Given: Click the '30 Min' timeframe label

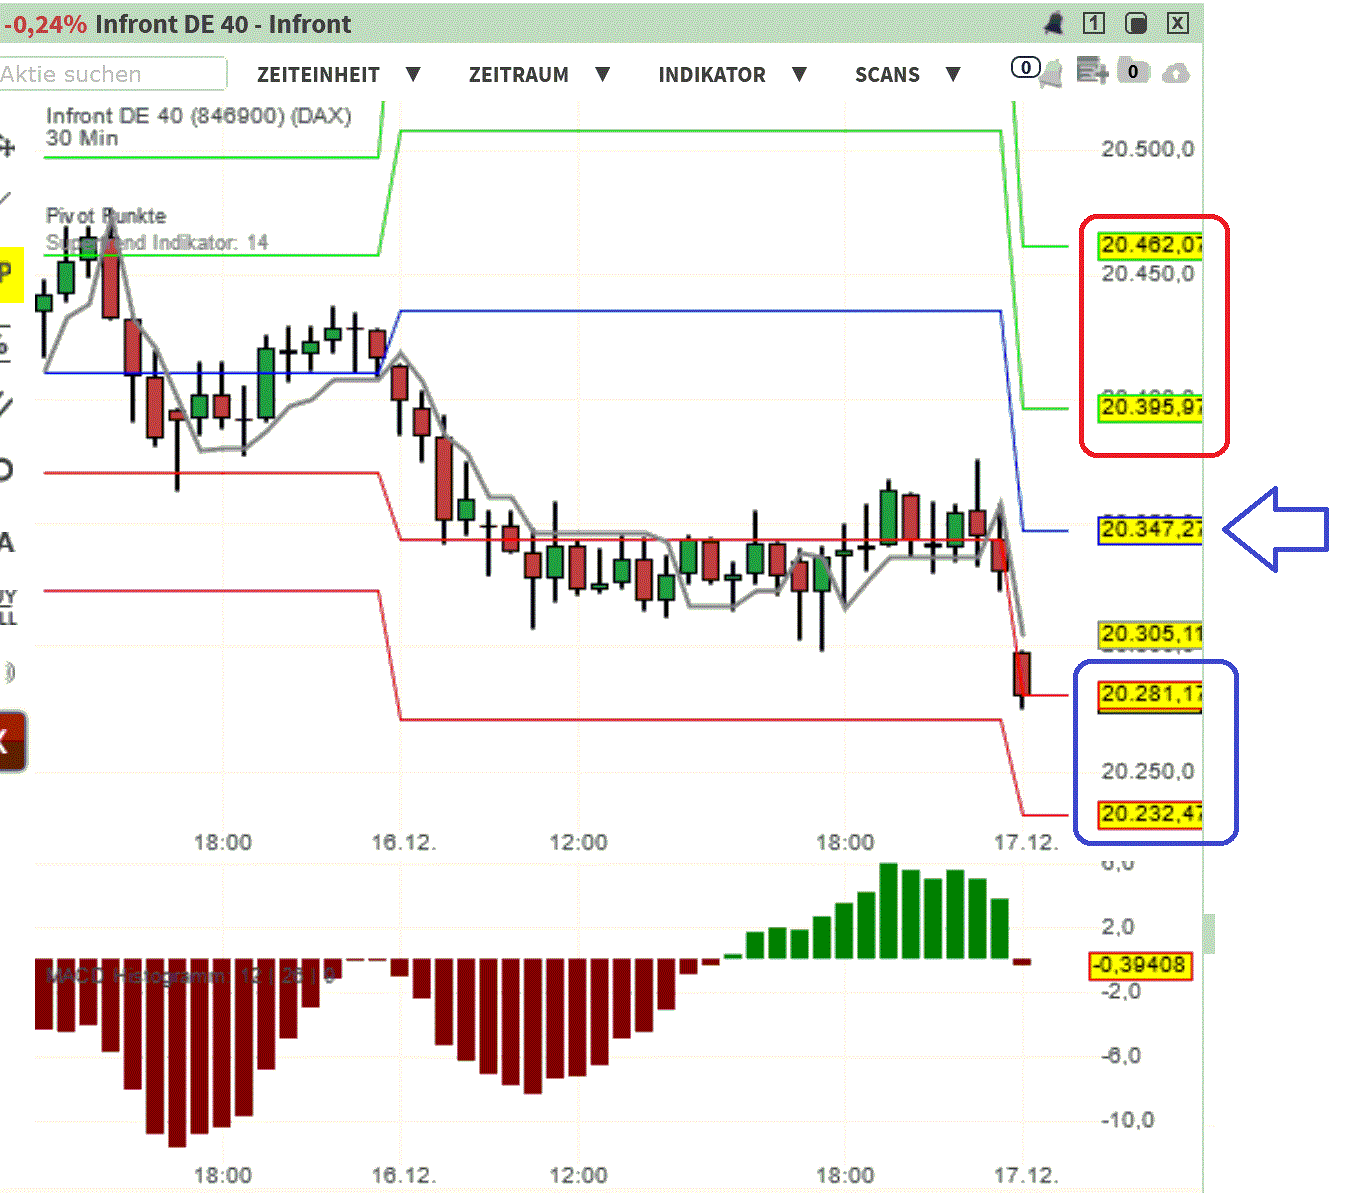Looking at the screenshot, I should click(82, 138).
